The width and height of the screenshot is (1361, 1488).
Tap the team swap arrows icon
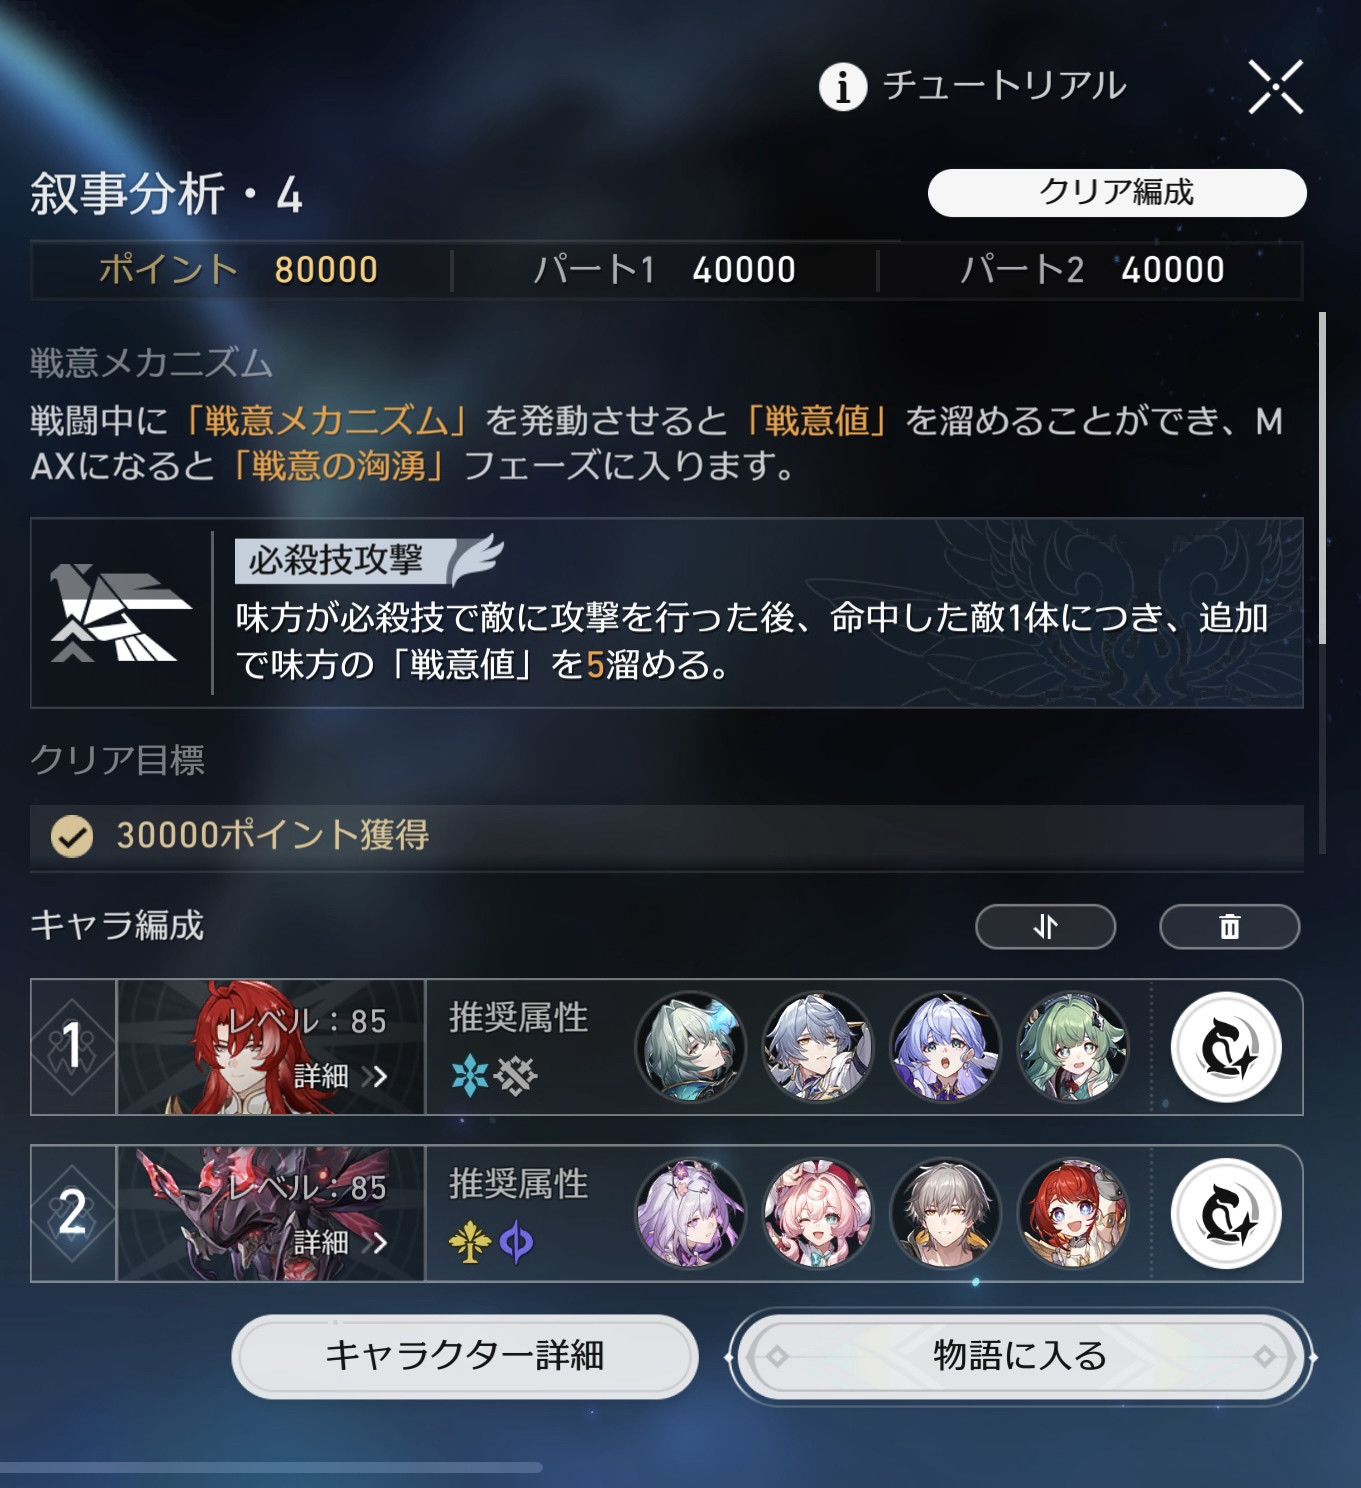pyautogui.click(x=1045, y=927)
